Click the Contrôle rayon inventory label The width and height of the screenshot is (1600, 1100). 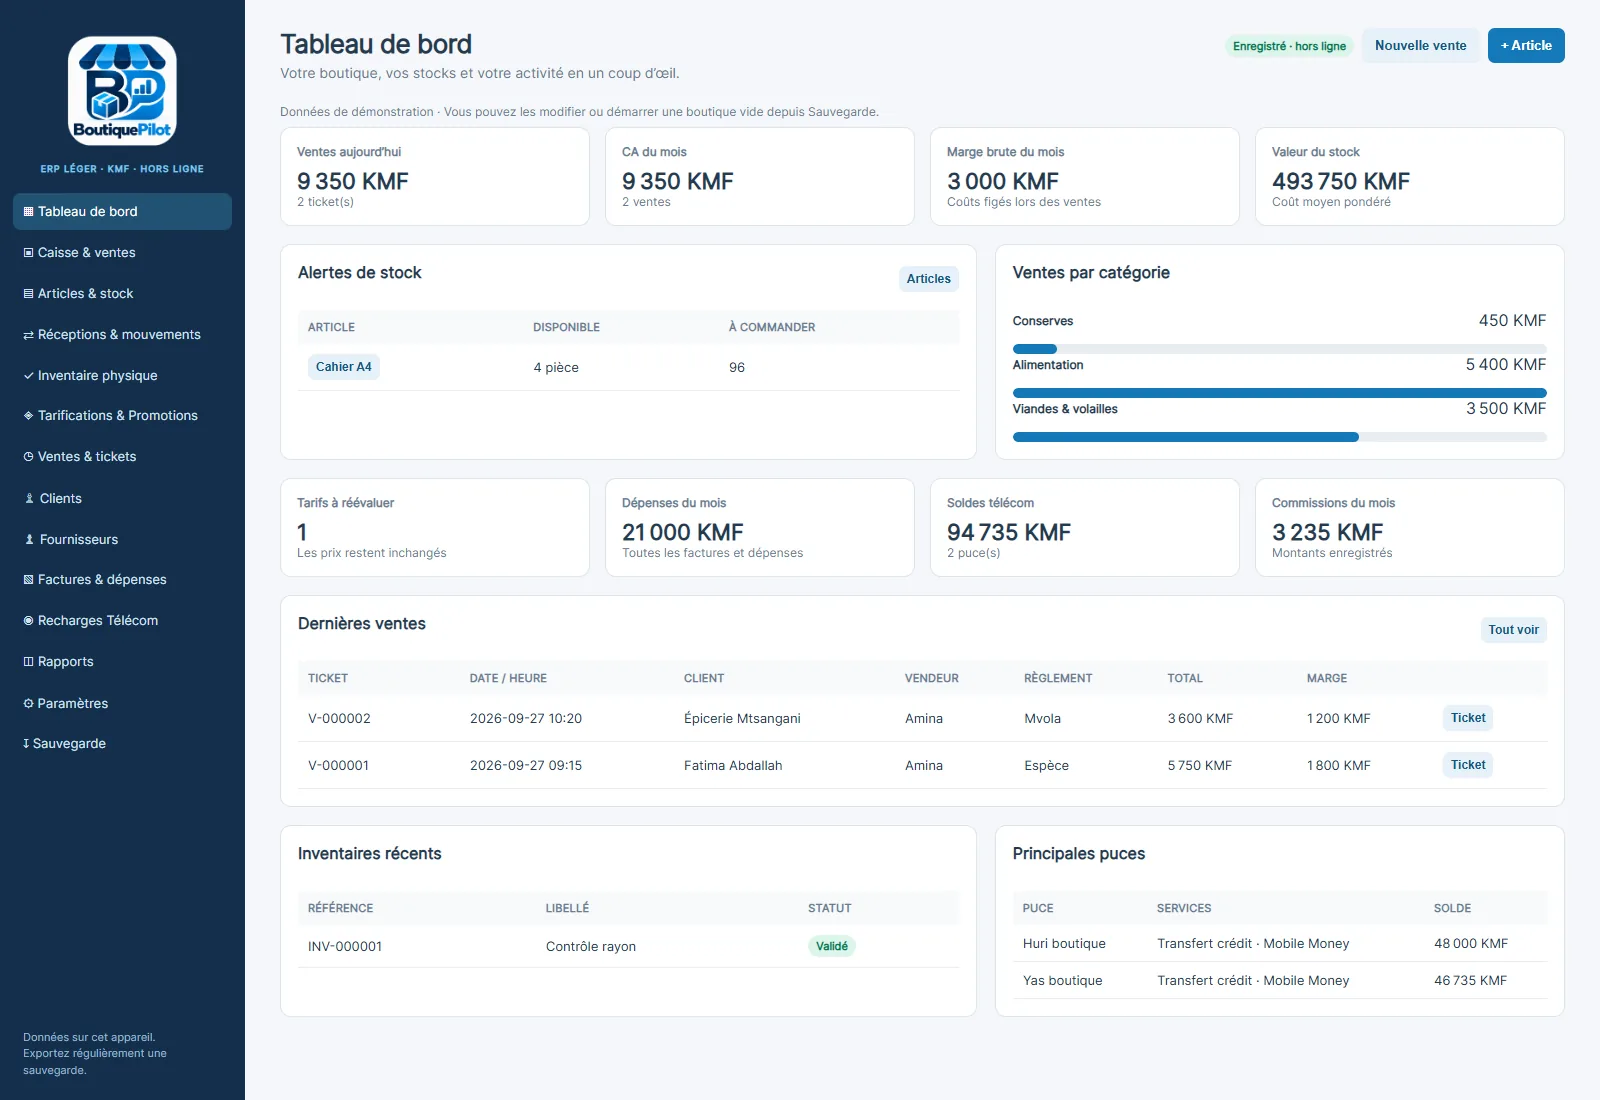coord(591,946)
